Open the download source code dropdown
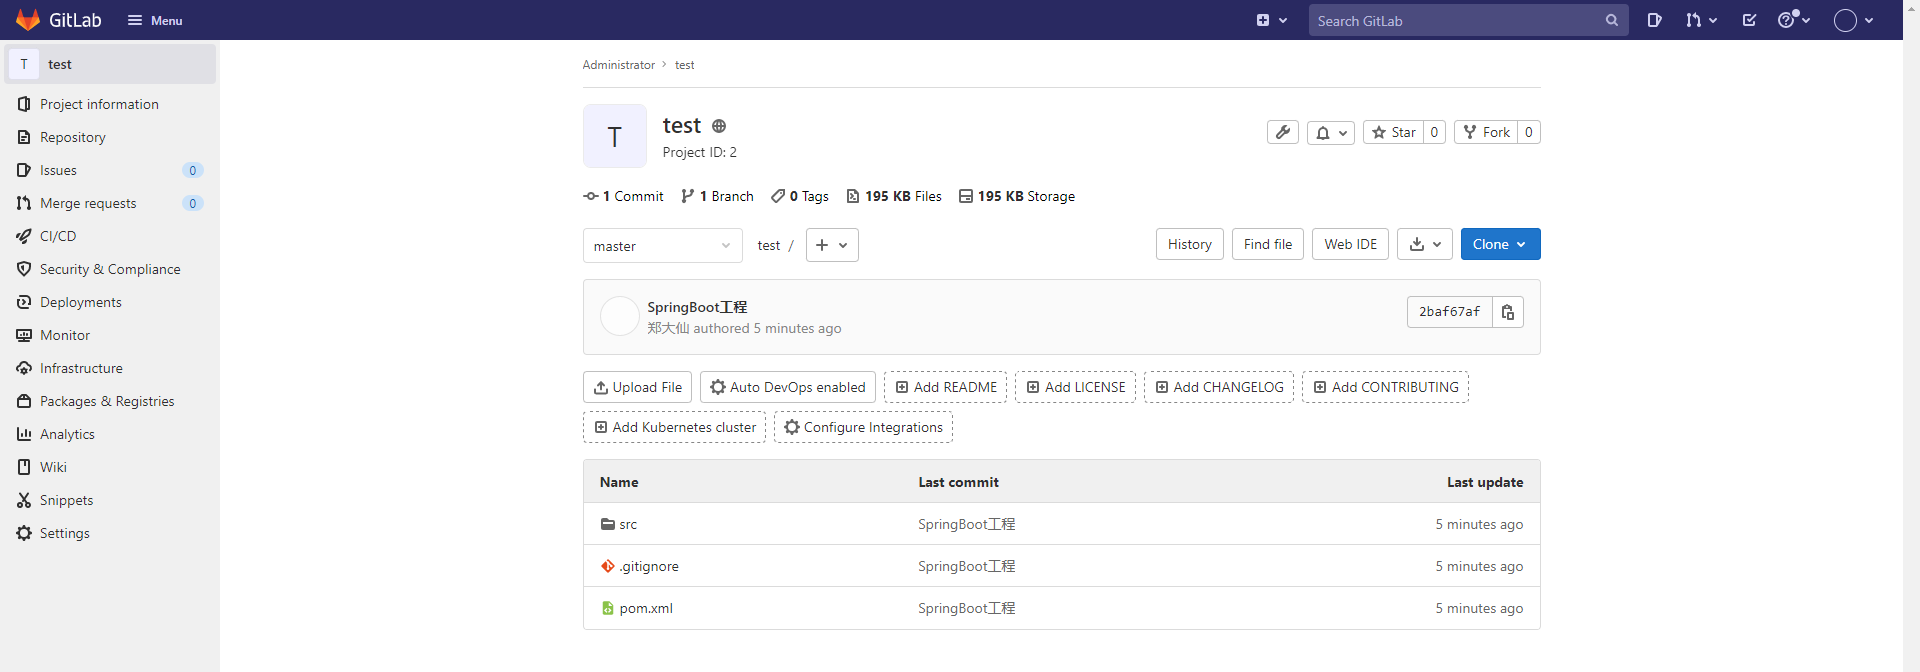The width and height of the screenshot is (1920, 672). (1424, 244)
